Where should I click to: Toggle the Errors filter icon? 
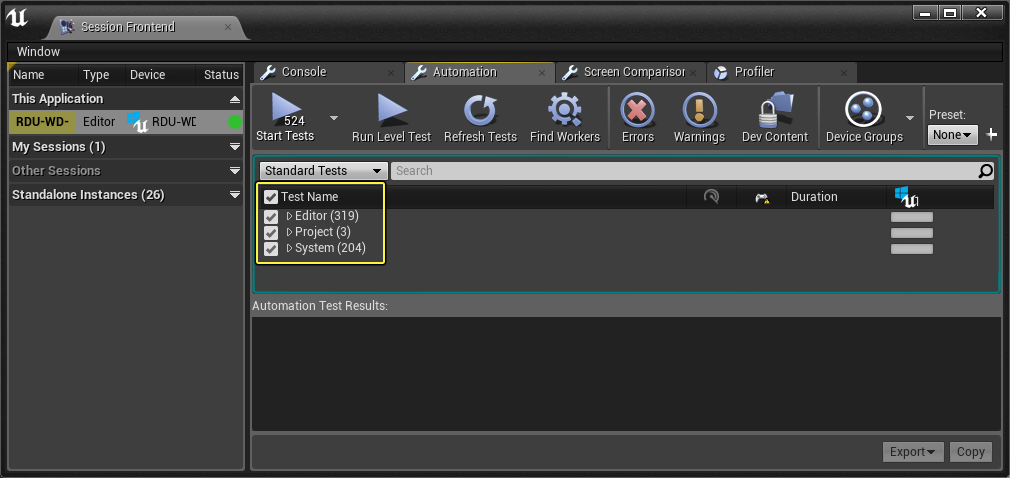pos(638,110)
